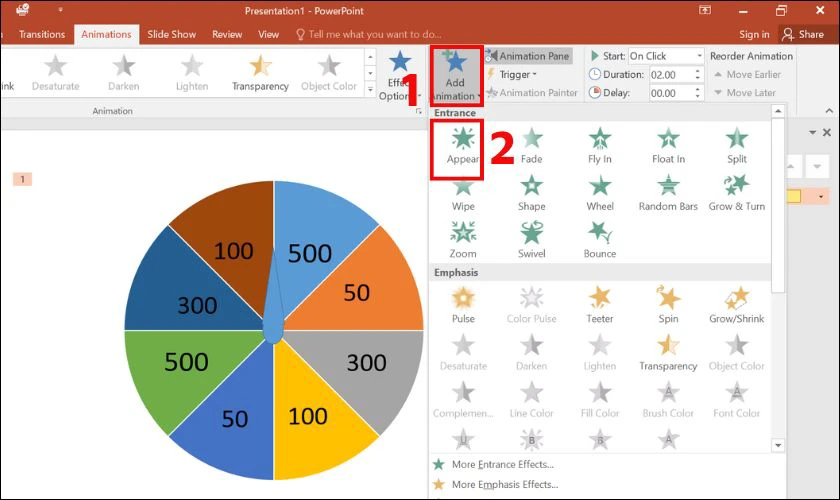Image resolution: width=840 pixels, height=500 pixels.
Task: Select the Appear entrance animation
Action: coord(462,145)
